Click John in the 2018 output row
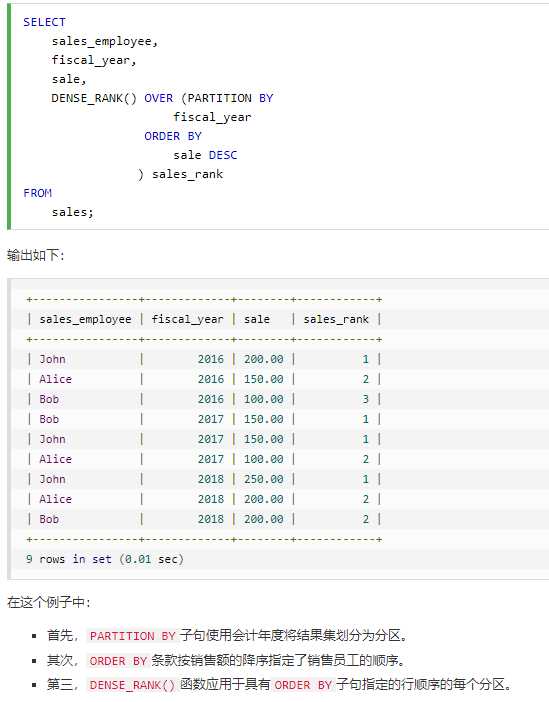The height and width of the screenshot is (702, 549). (52, 479)
